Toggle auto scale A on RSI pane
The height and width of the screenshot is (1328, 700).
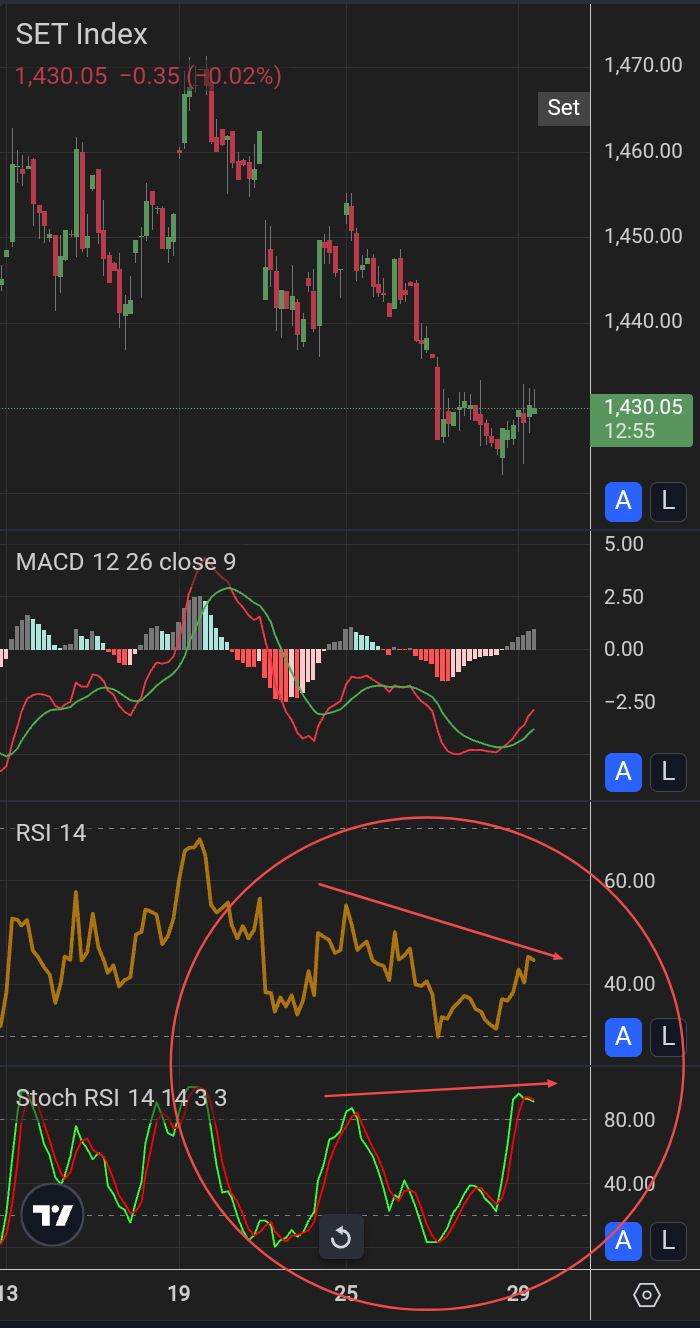[623, 1037]
